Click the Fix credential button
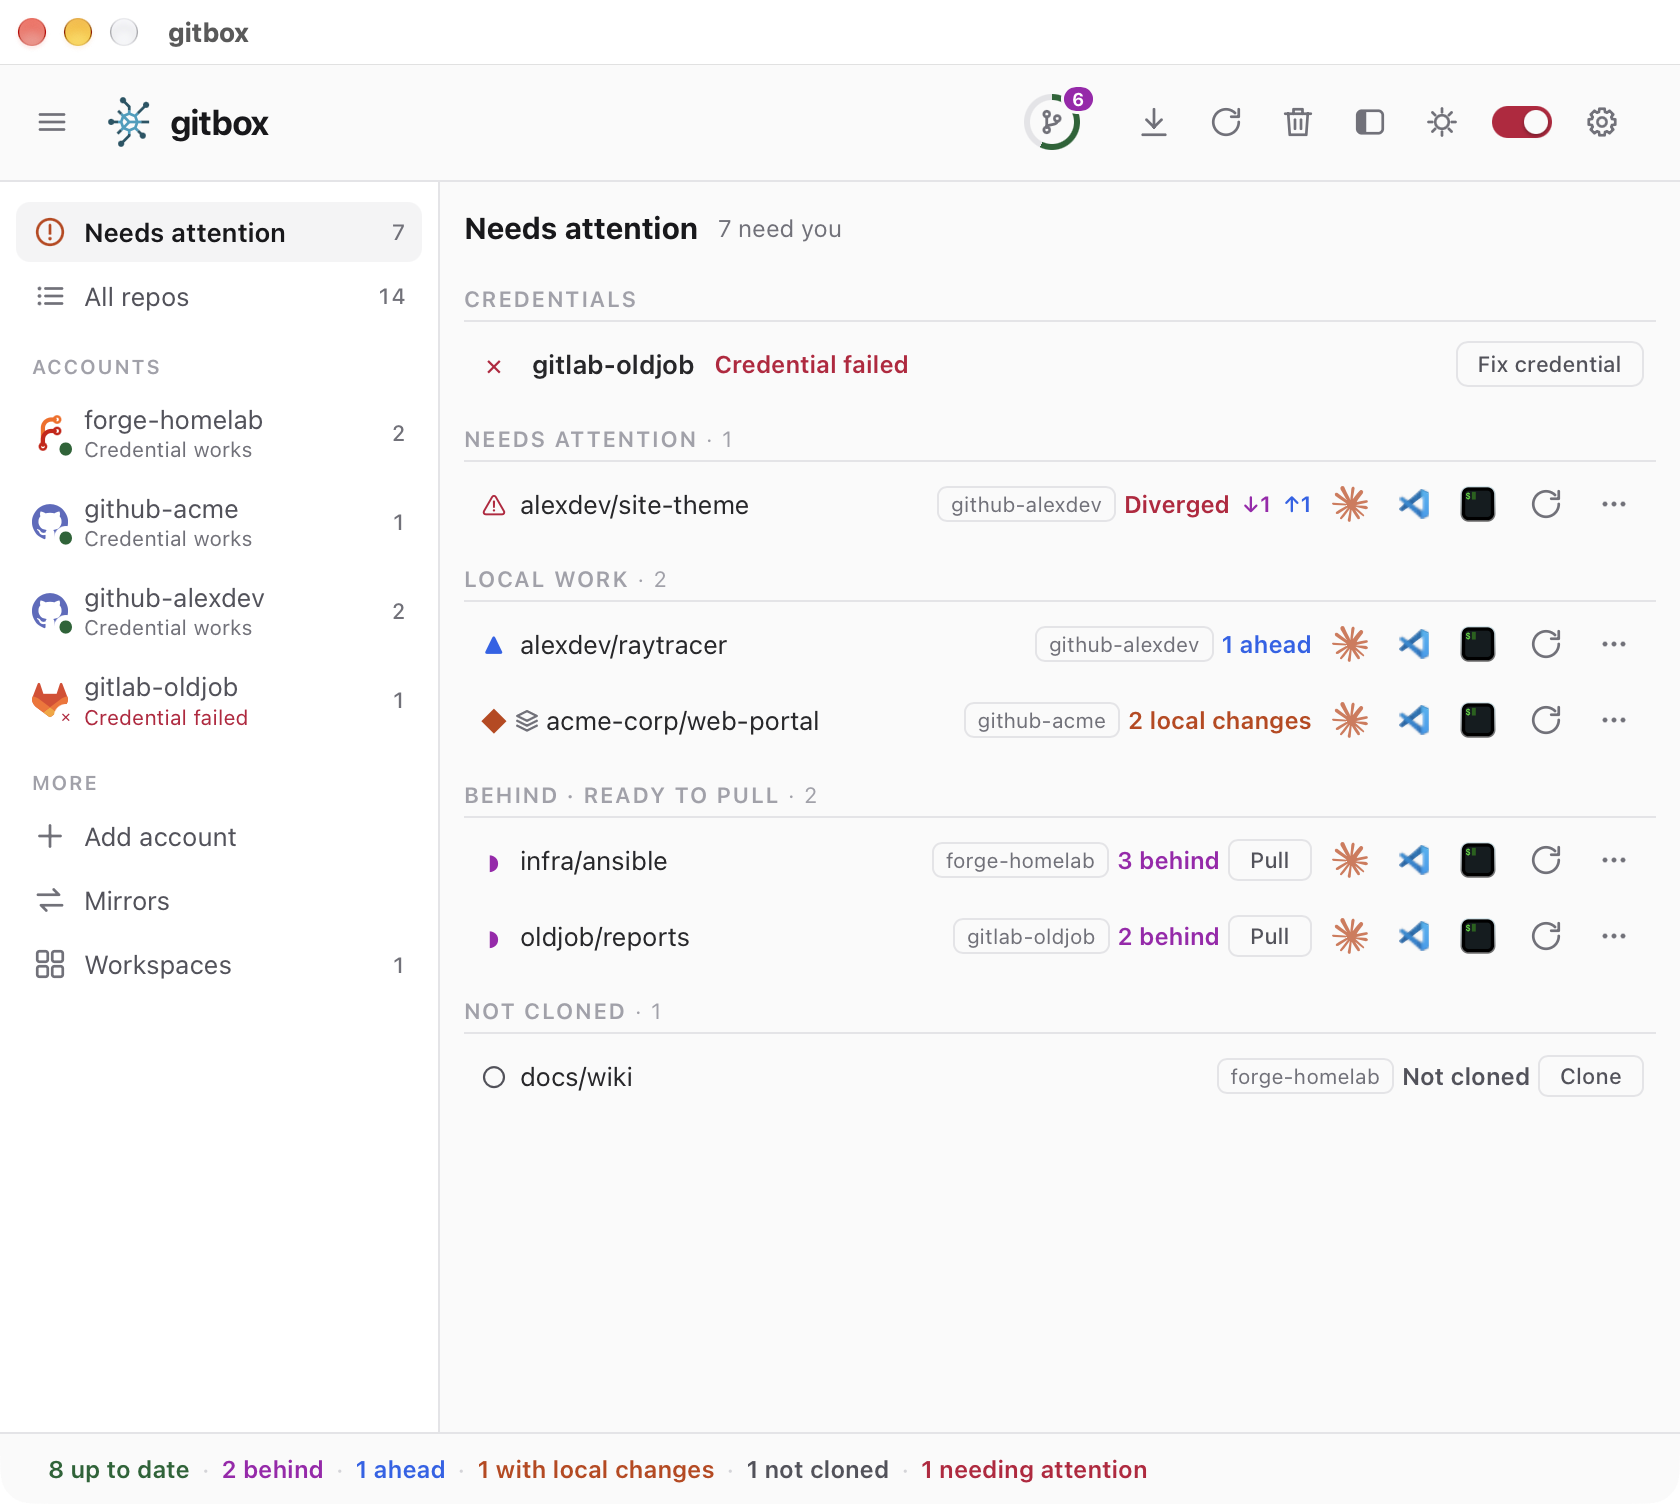This screenshot has width=1680, height=1504. coord(1549,364)
